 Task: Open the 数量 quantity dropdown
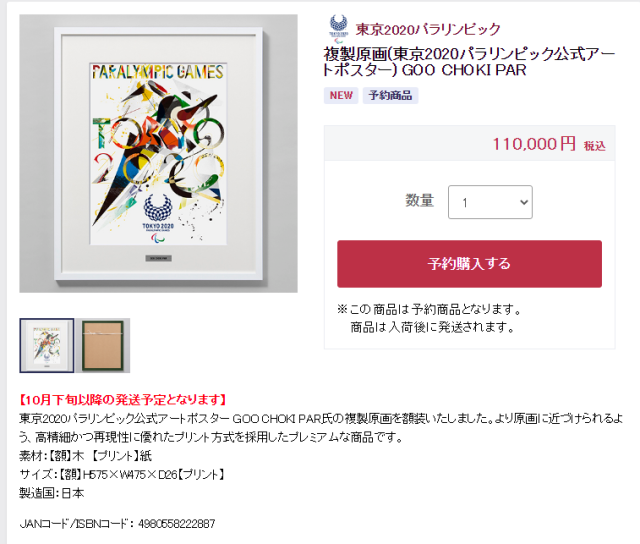490,202
